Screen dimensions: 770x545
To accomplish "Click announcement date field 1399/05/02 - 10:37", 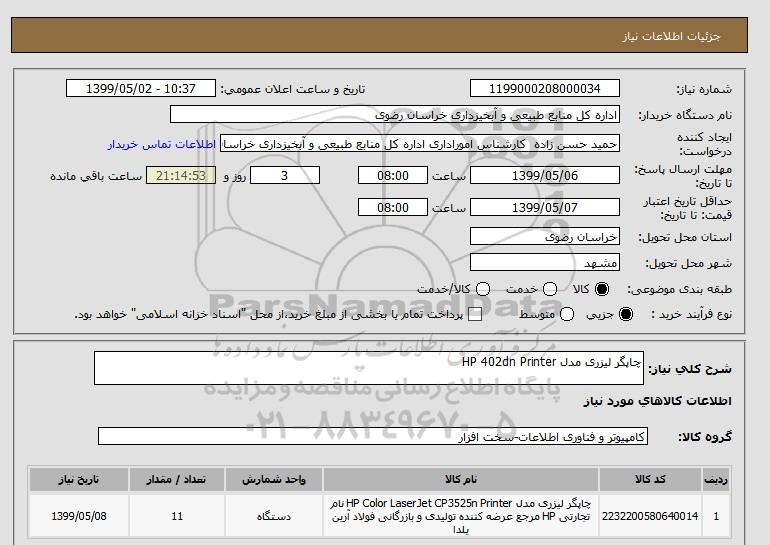I will coord(141,88).
